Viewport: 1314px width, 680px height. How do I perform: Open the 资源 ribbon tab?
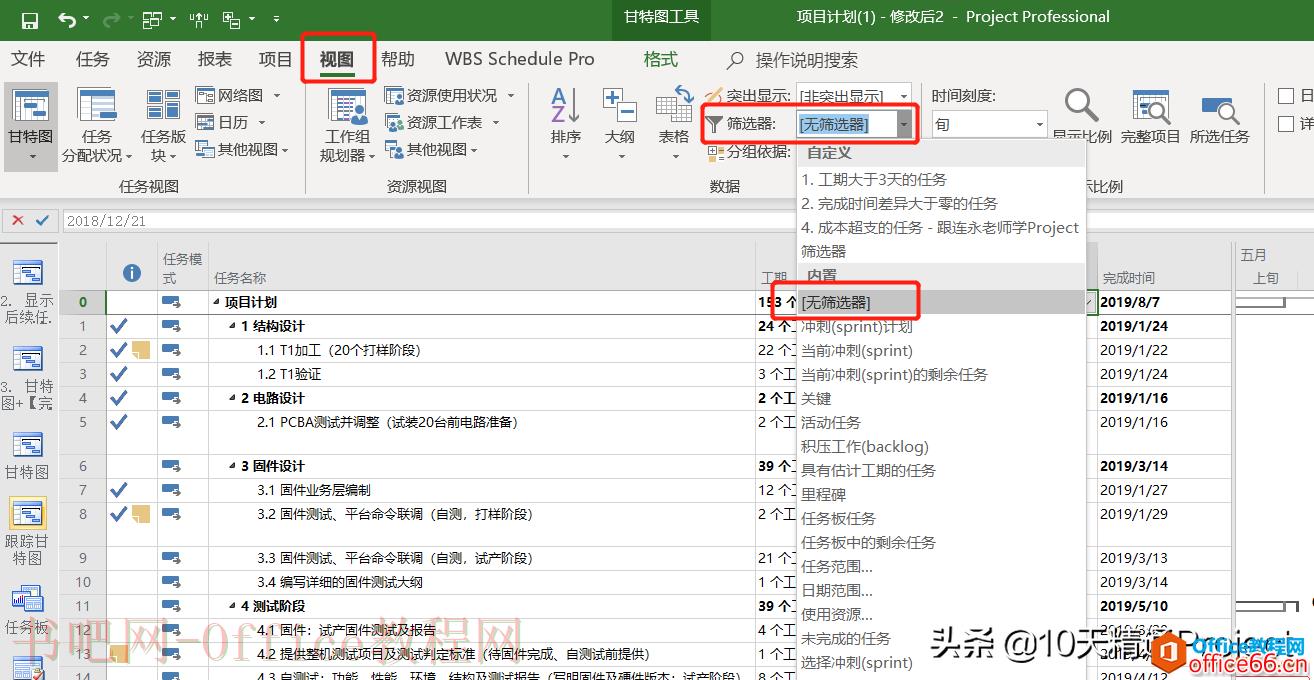154,59
